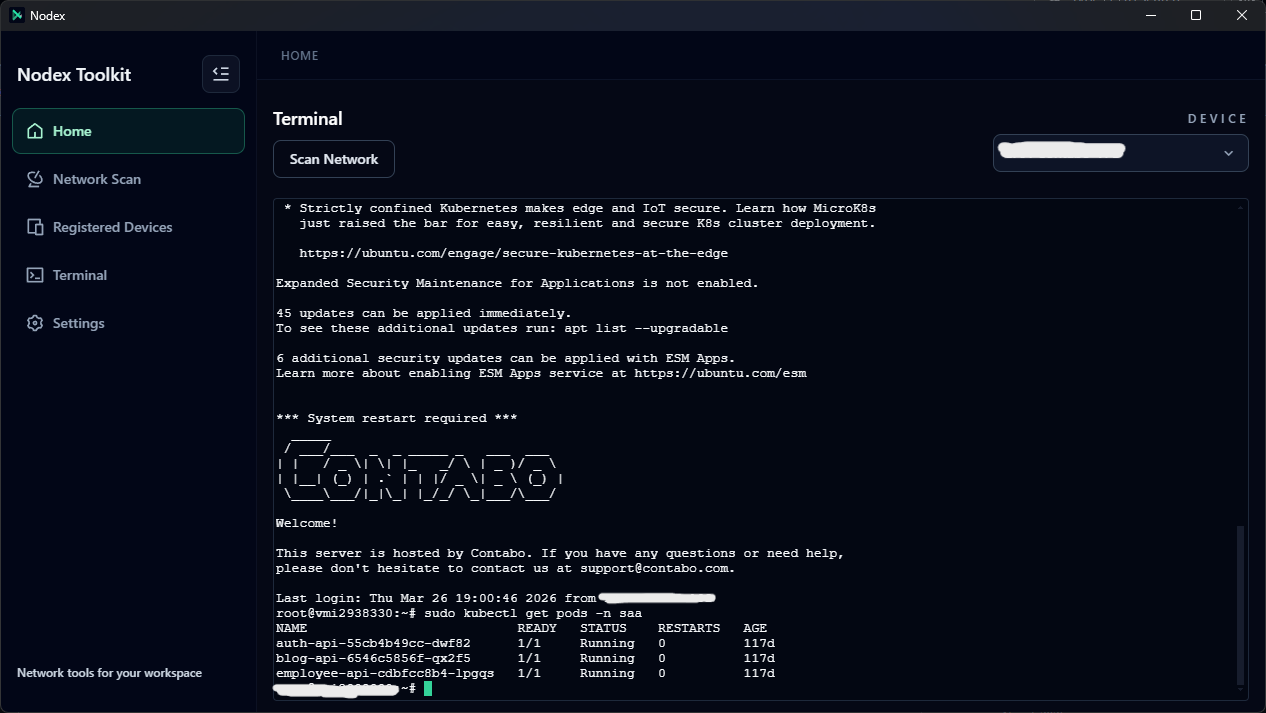Select the Home house icon in sidebar
The width and height of the screenshot is (1266, 713).
click(34, 130)
